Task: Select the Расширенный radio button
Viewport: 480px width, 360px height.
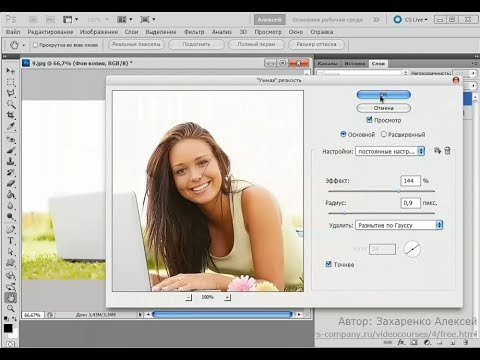Action: 384,134
